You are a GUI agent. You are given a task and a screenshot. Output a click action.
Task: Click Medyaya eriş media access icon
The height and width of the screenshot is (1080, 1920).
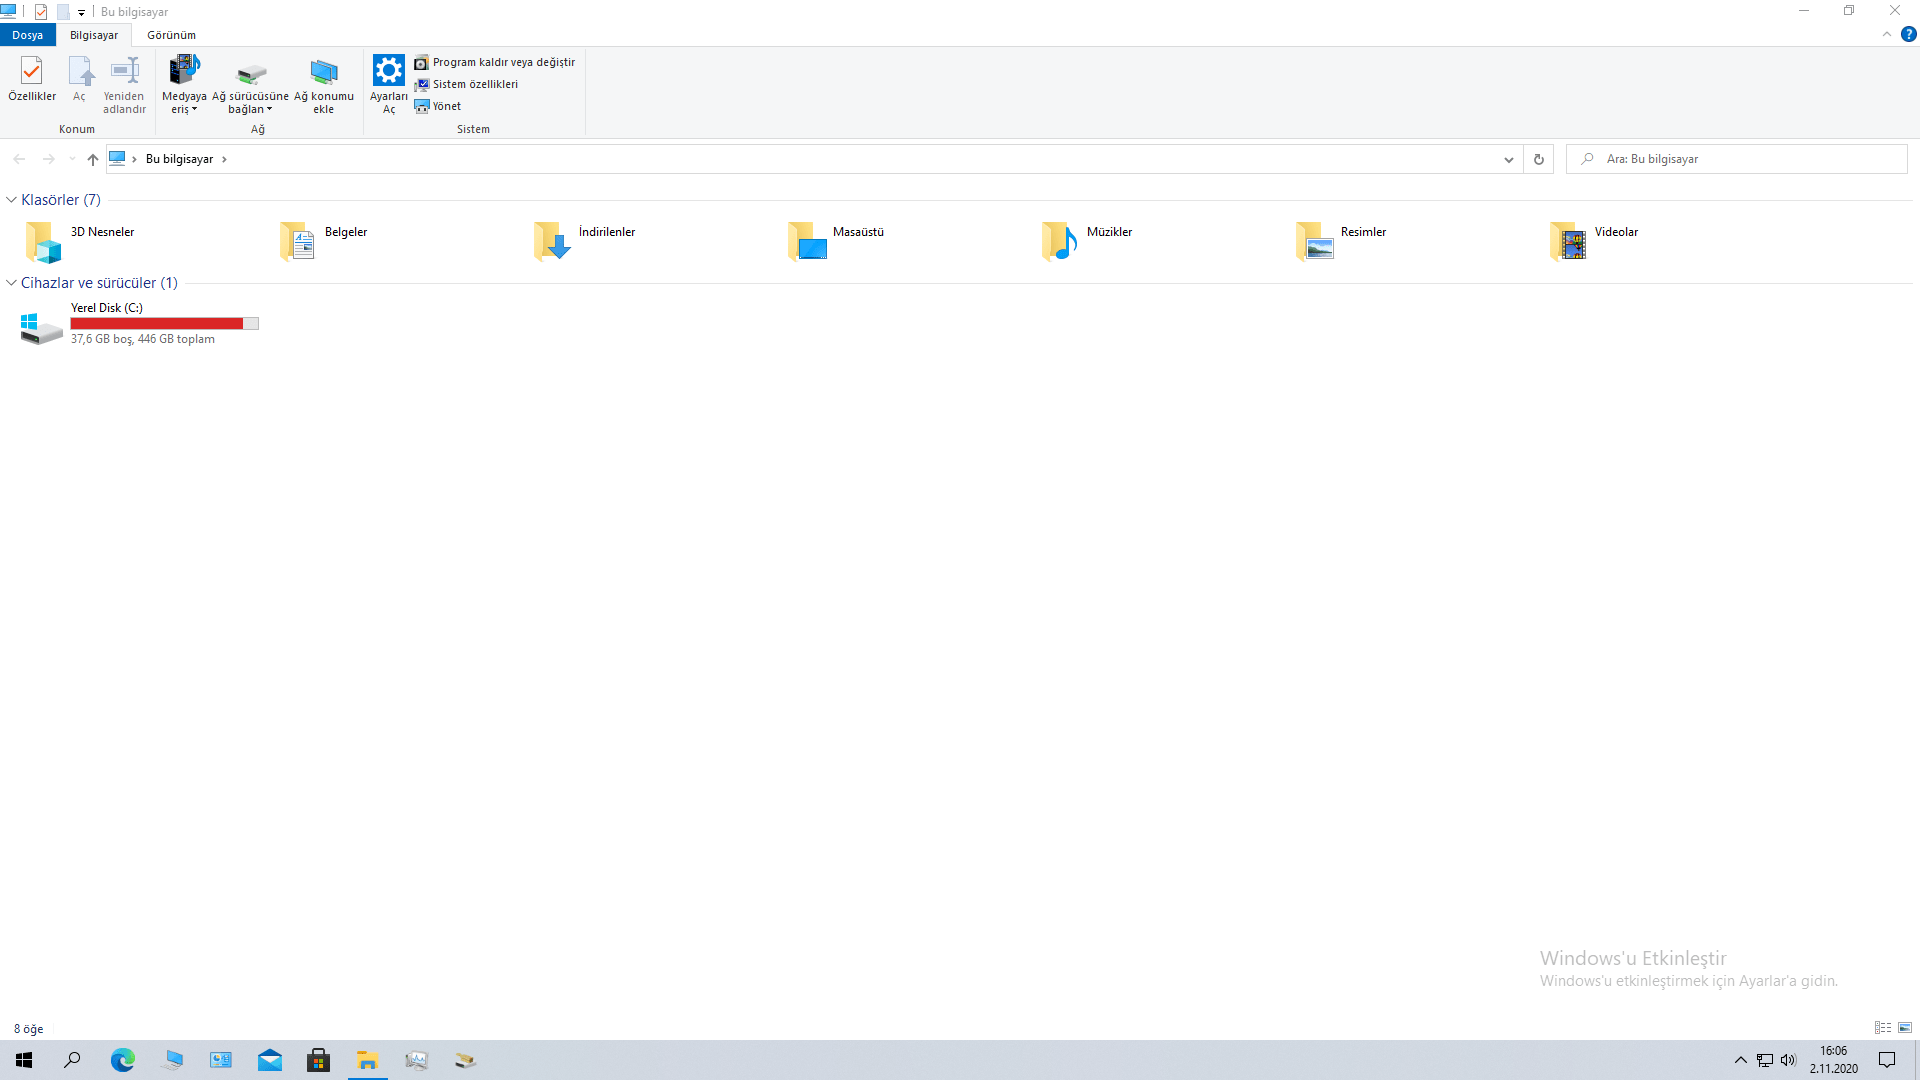point(184,72)
